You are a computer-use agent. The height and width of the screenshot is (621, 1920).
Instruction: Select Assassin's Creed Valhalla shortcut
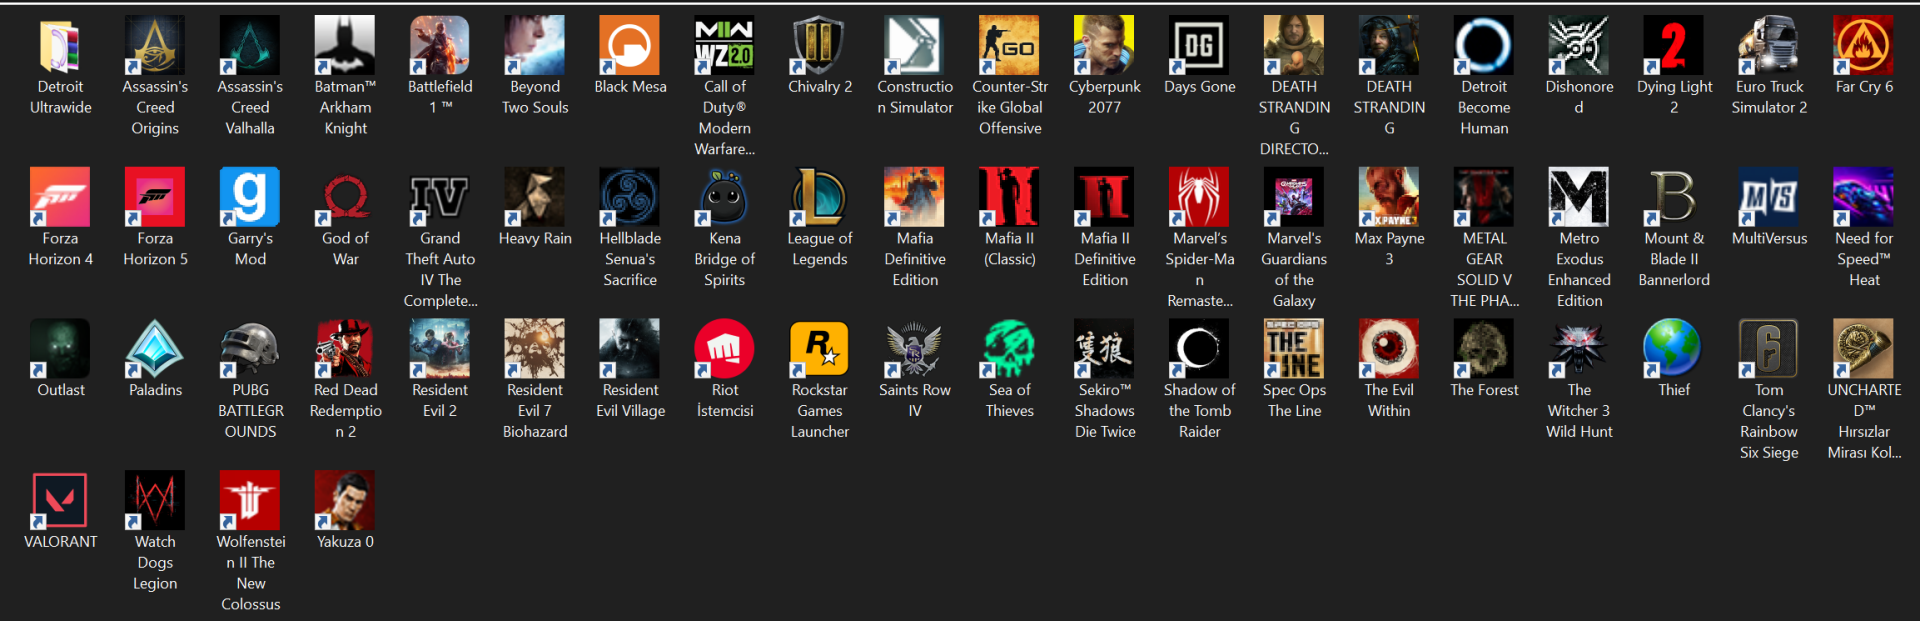250,46
